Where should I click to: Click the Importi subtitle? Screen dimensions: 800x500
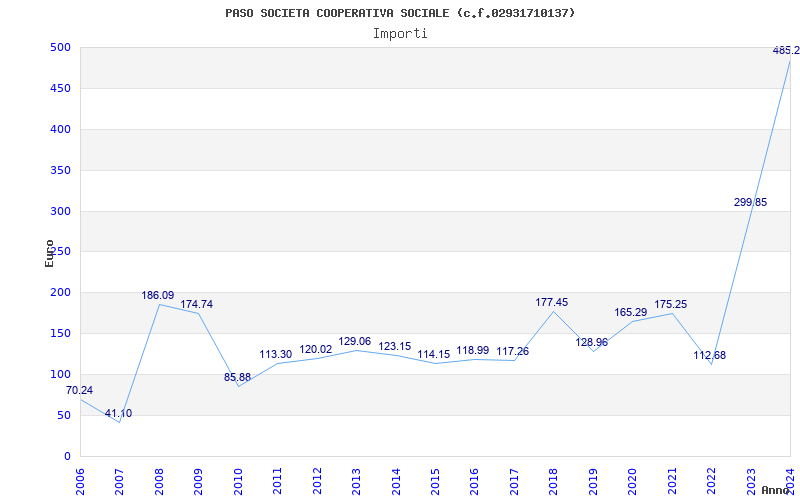400,34
